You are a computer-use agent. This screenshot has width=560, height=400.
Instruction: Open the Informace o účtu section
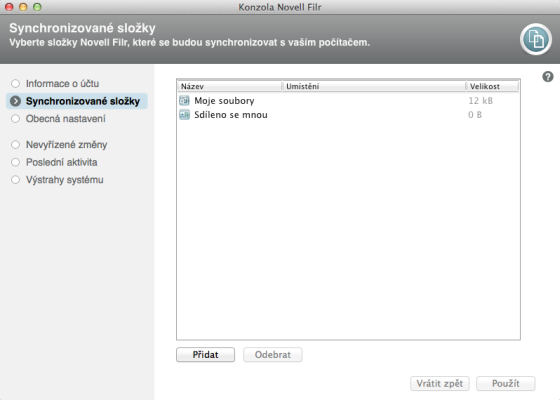coord(62,84)
